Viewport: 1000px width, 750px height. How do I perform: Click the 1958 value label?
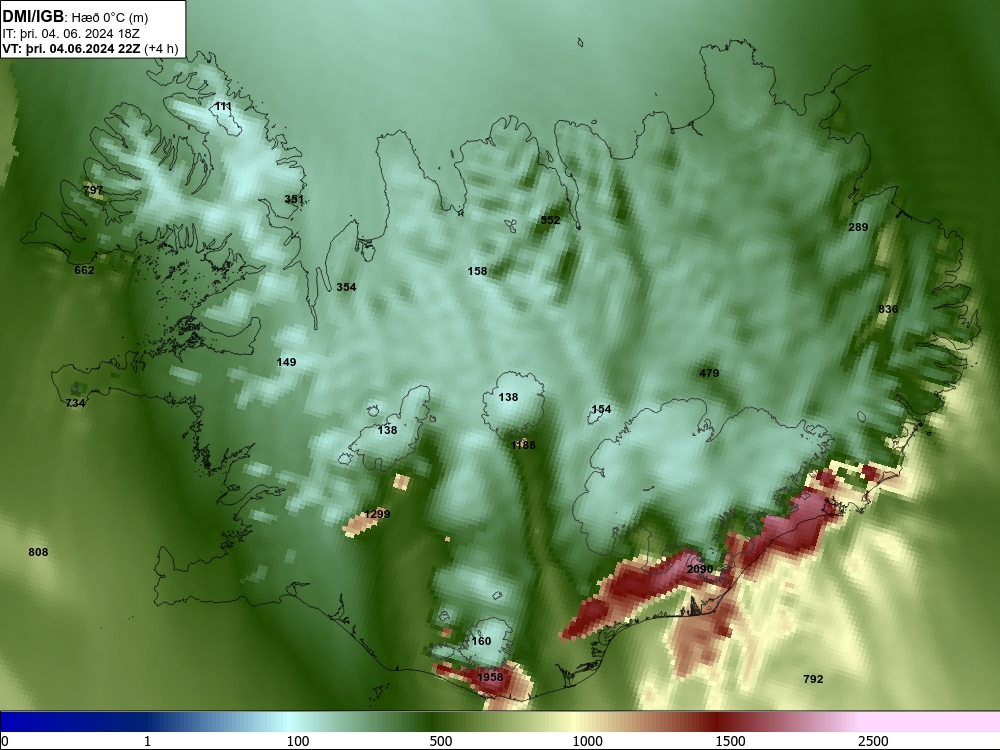pos(490,677)
